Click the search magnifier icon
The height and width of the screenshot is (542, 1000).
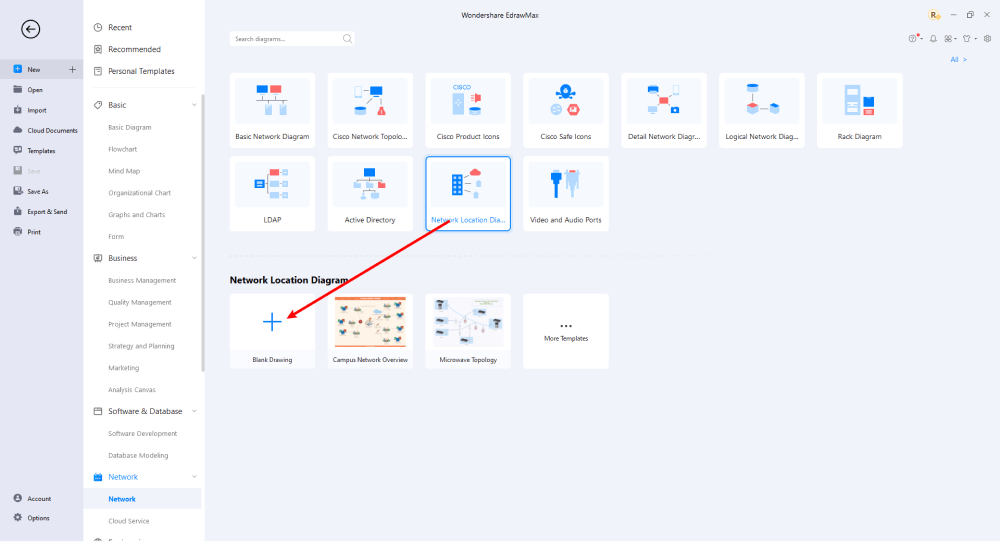pyautogui.click(x=347, y=39)
